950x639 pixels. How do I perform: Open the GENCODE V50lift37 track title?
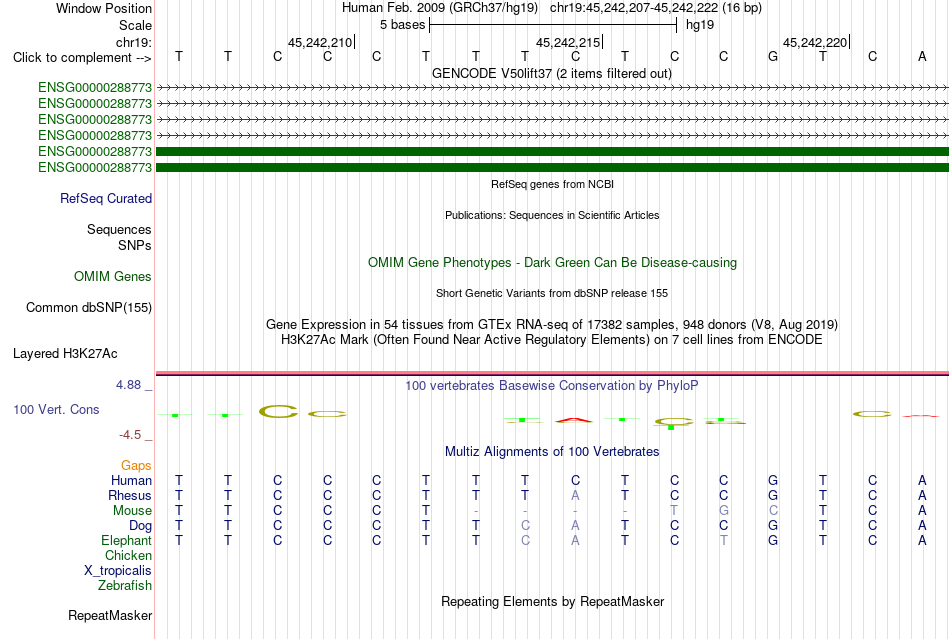(552, 73)
